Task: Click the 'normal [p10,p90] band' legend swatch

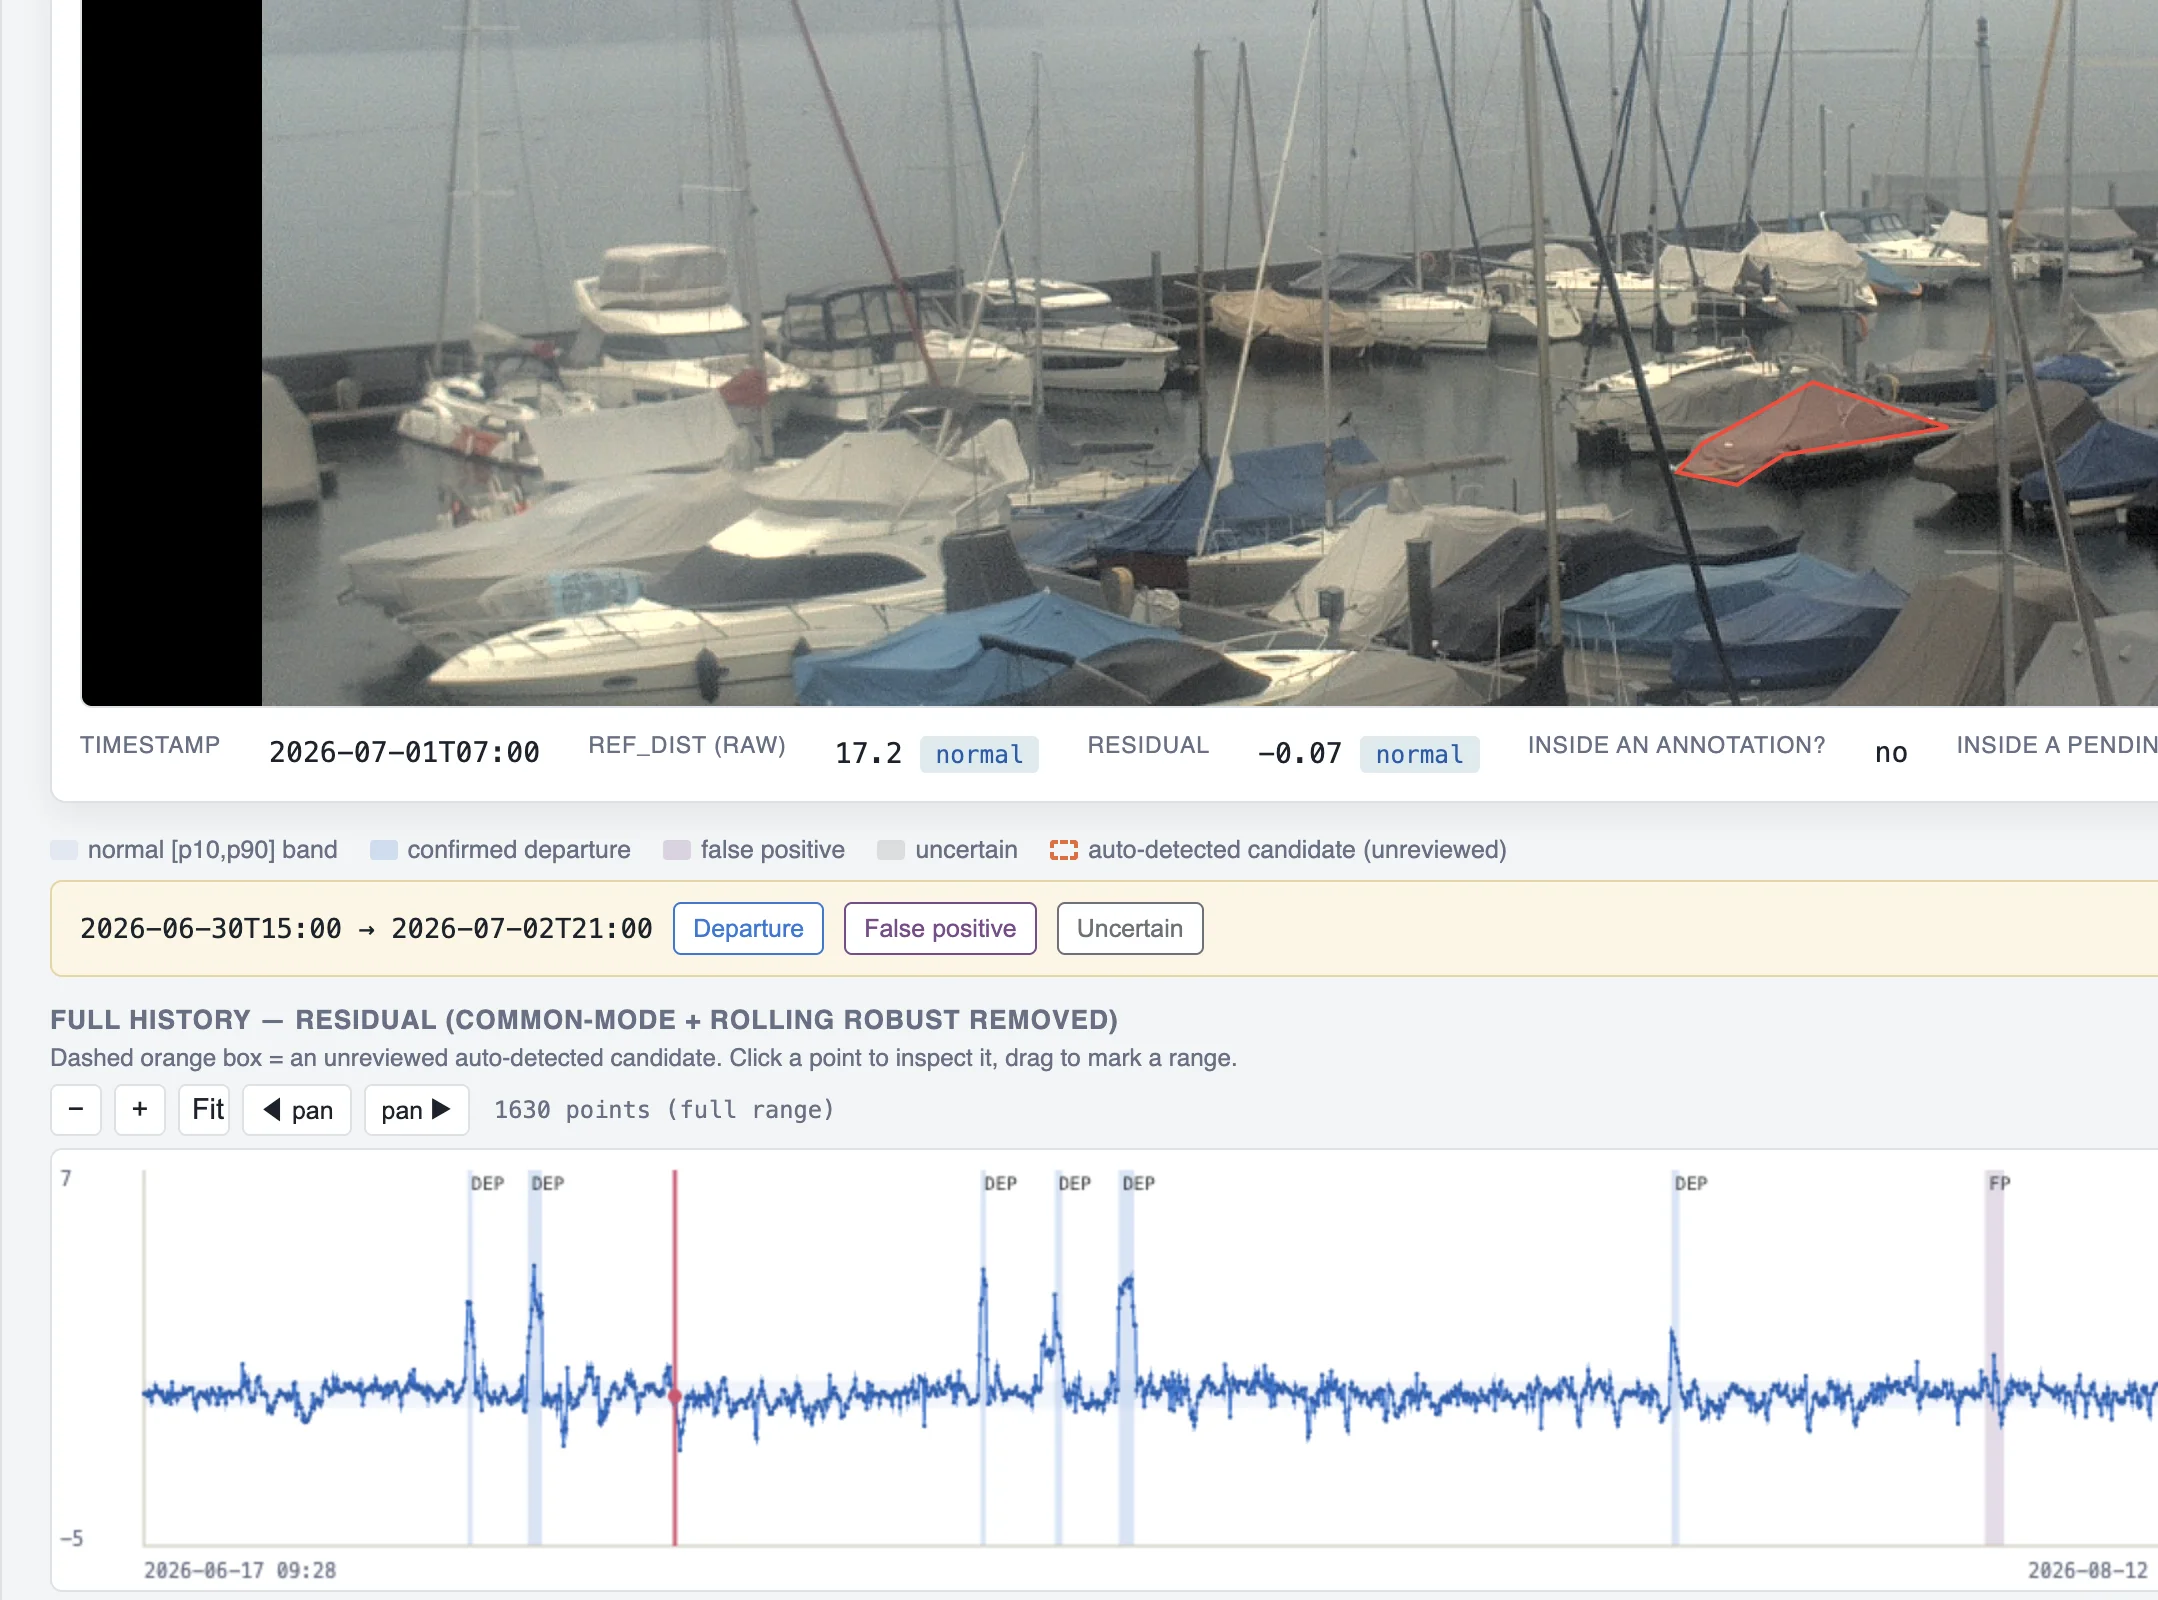Action: pos(64,850)
